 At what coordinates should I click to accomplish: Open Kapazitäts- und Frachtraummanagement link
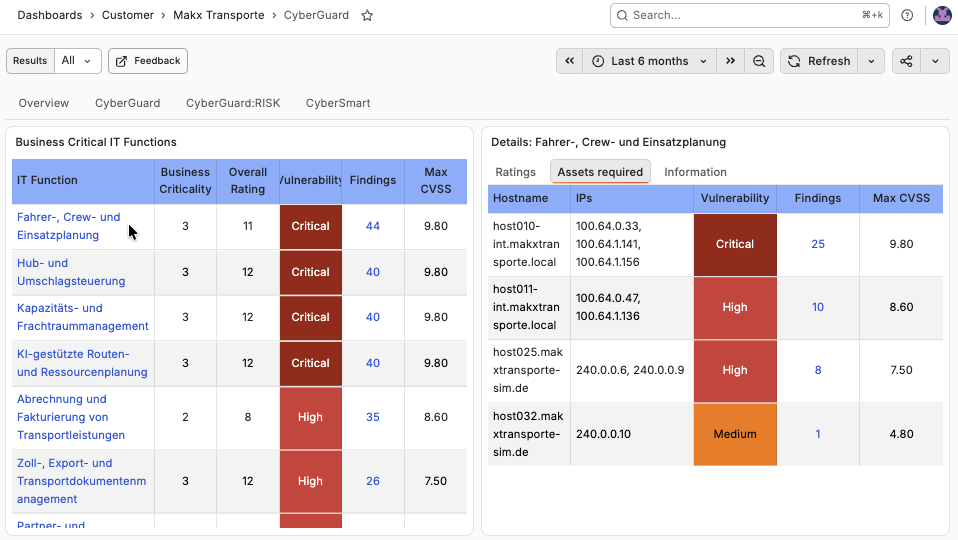[x=82, y=317]
